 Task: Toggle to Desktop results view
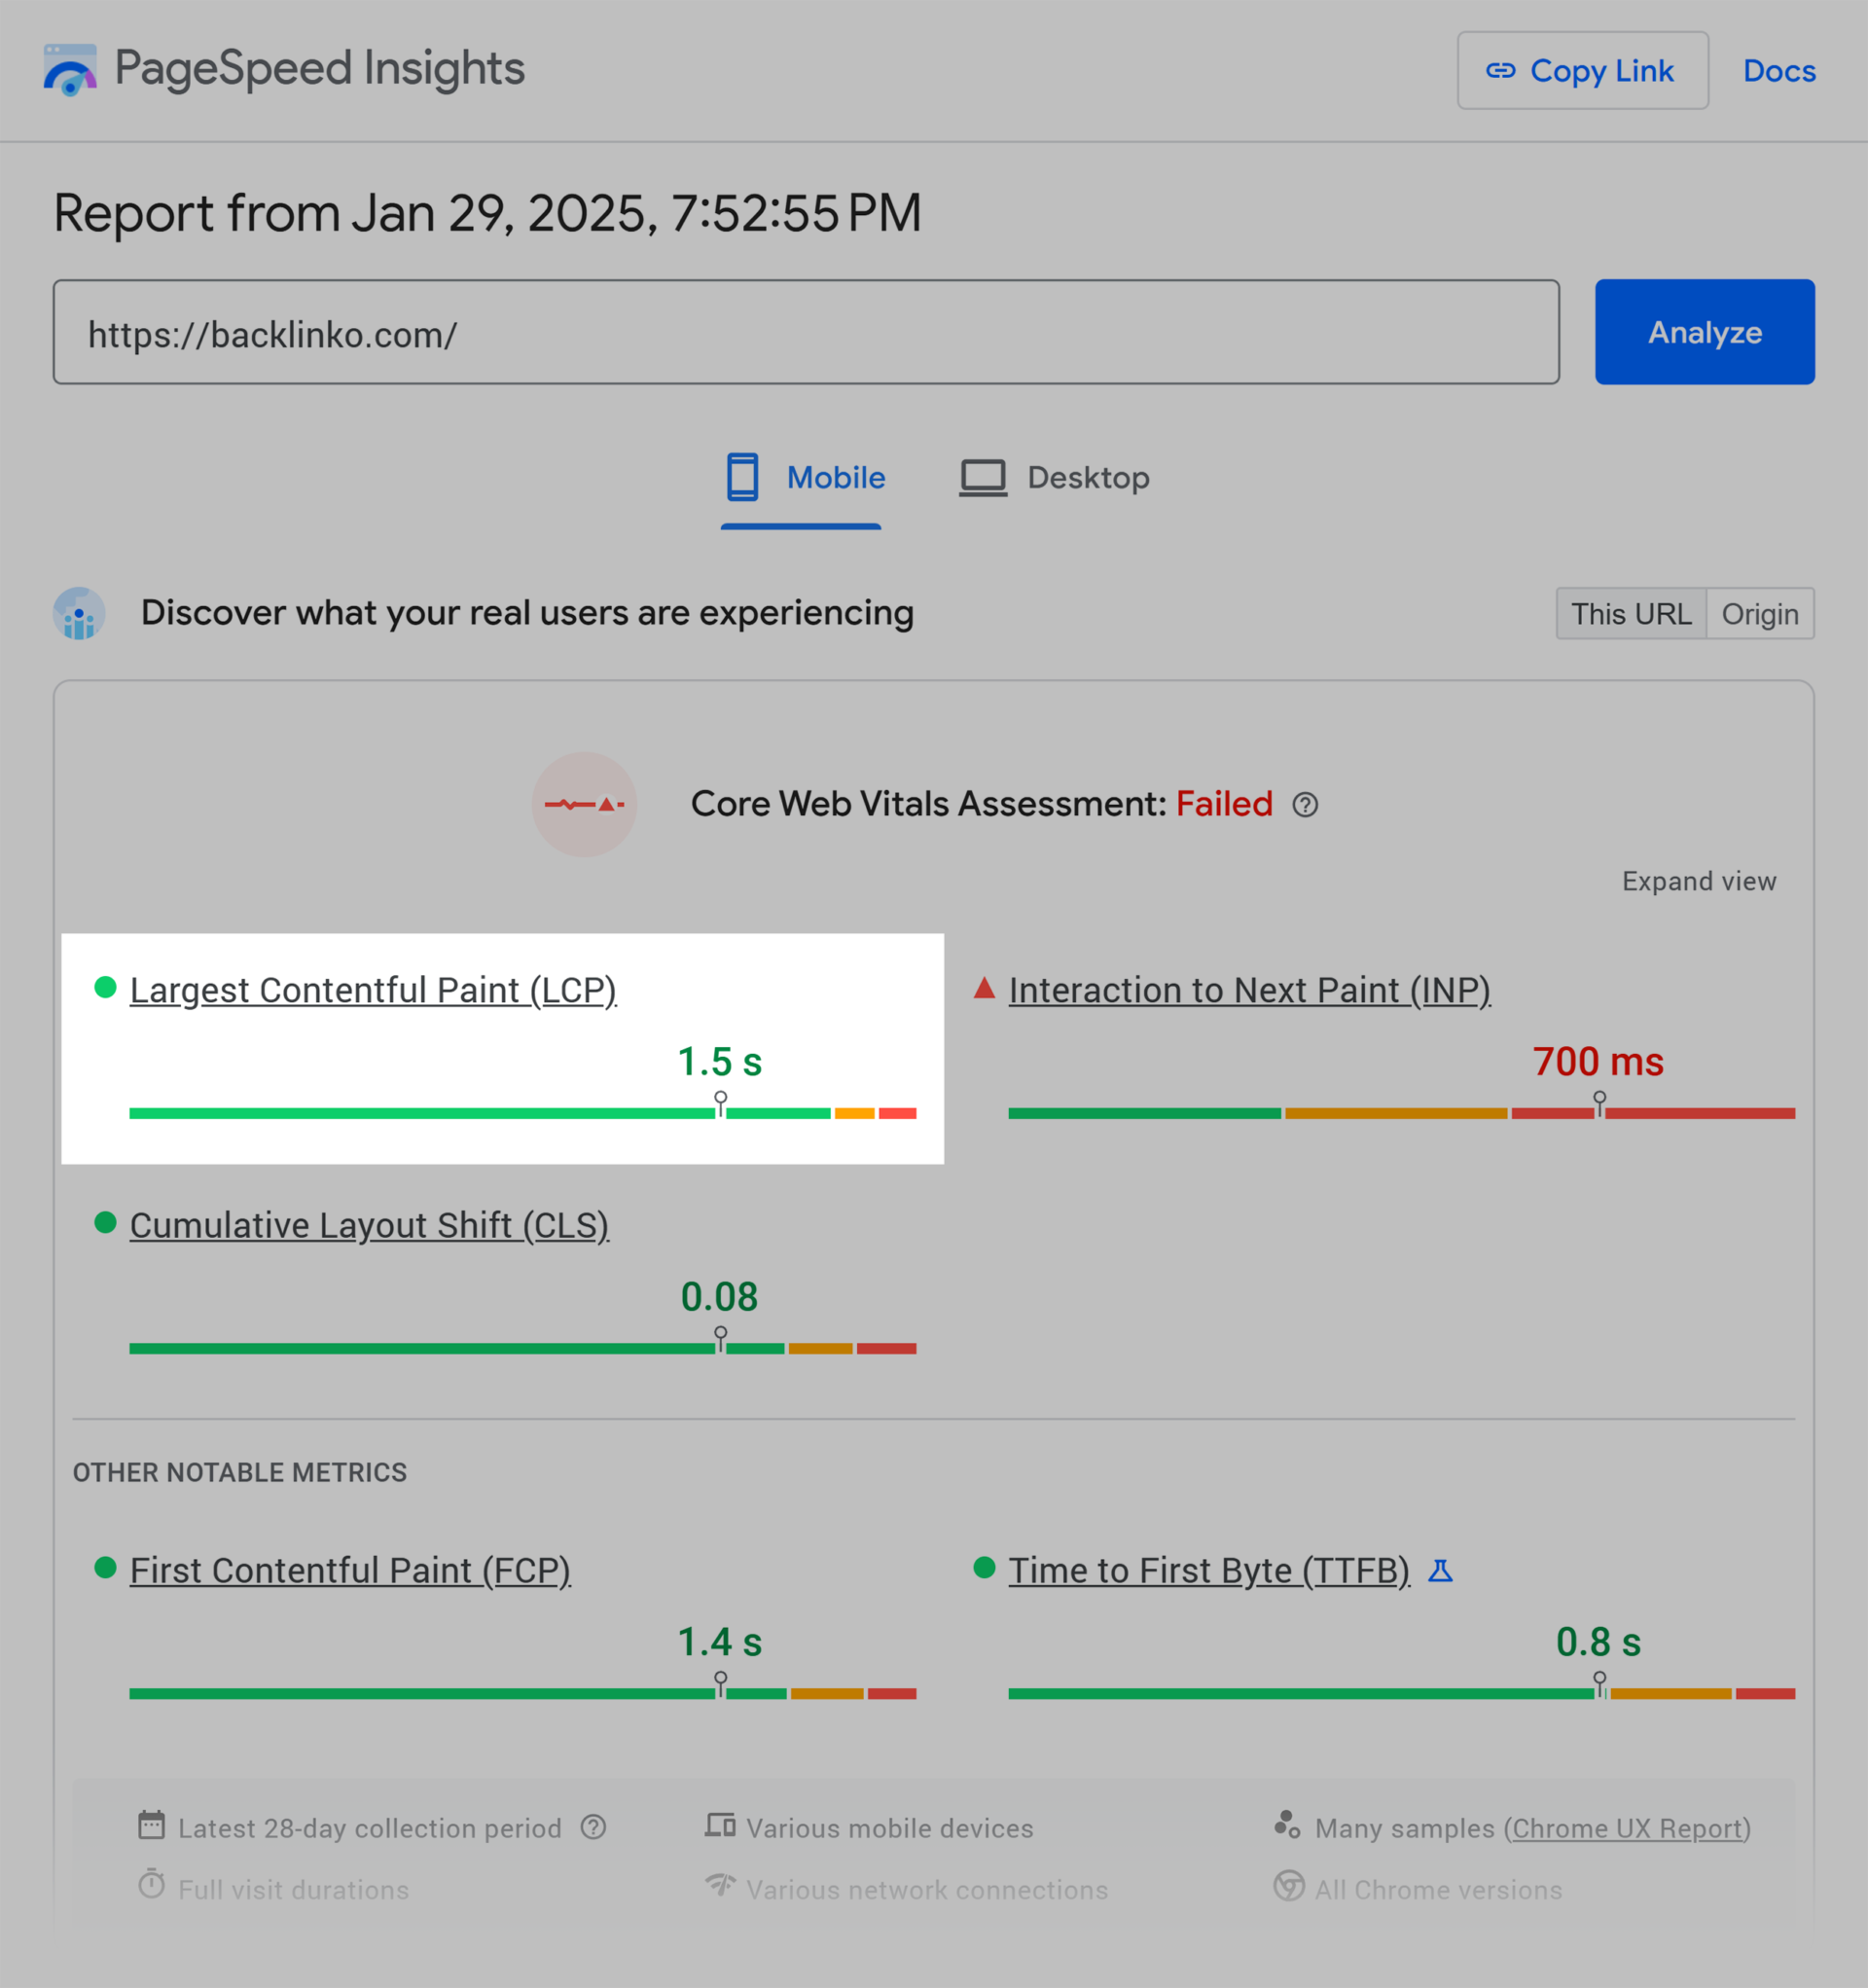click(x=1054, y=477)
